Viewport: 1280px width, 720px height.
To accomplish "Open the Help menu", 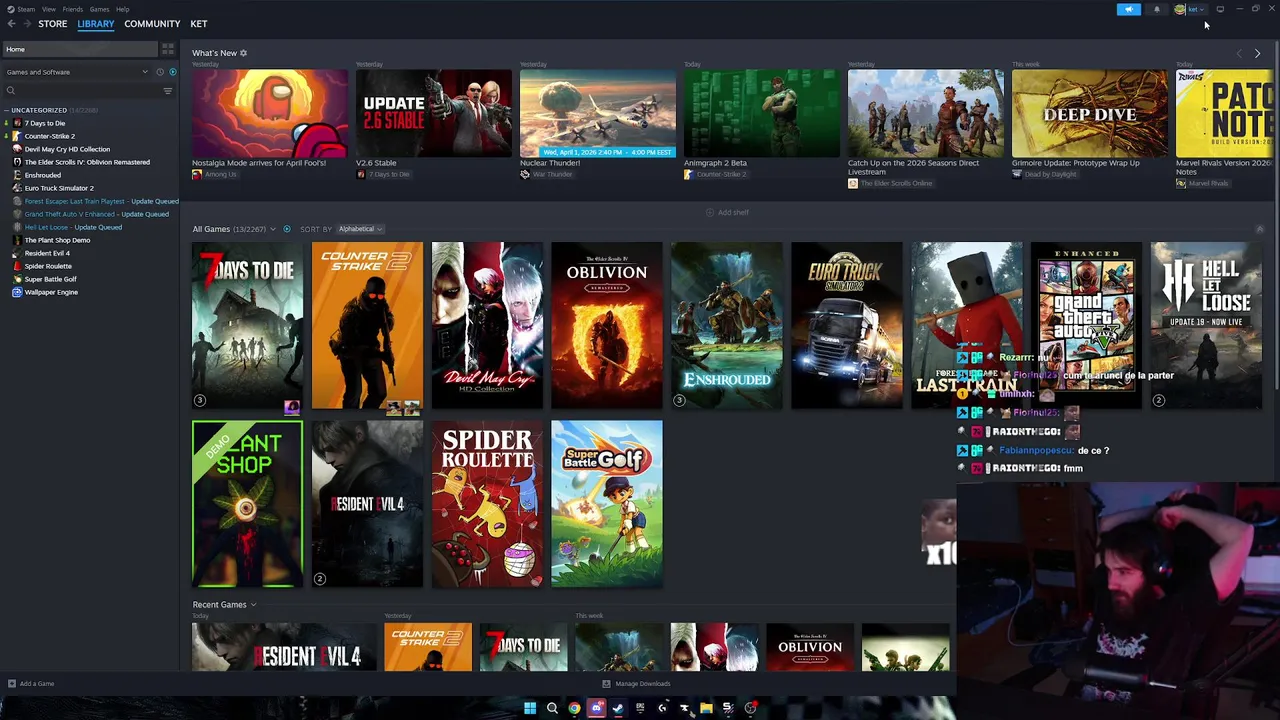I will tap(122, 9).
